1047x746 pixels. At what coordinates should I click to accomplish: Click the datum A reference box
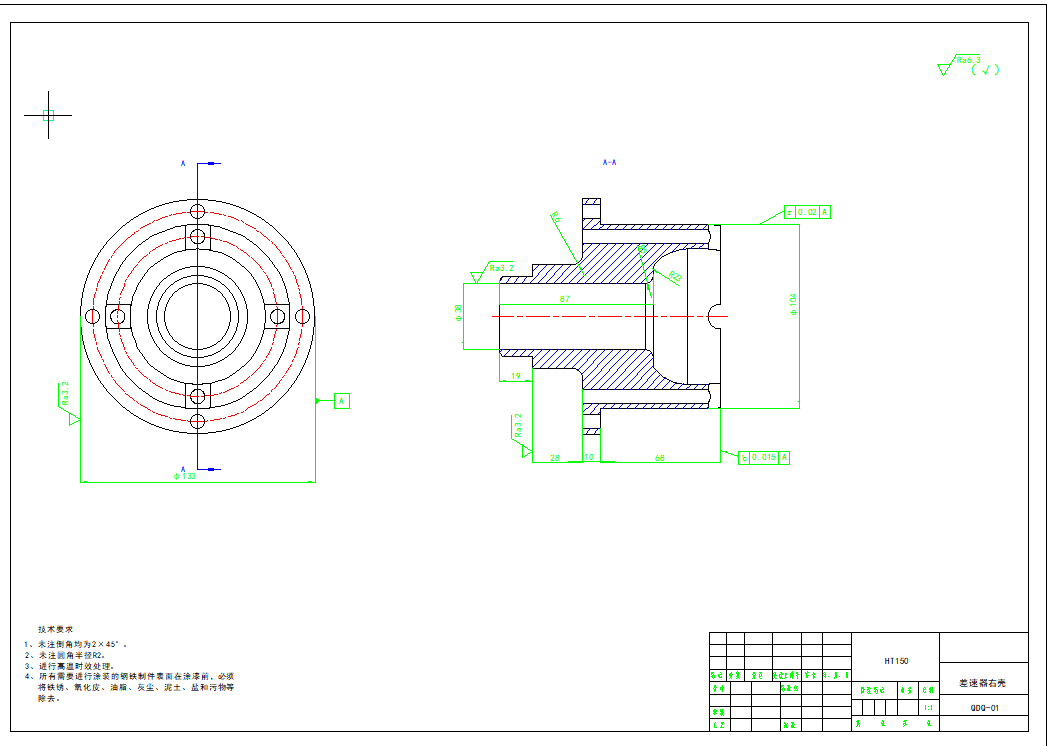(342, 401)
